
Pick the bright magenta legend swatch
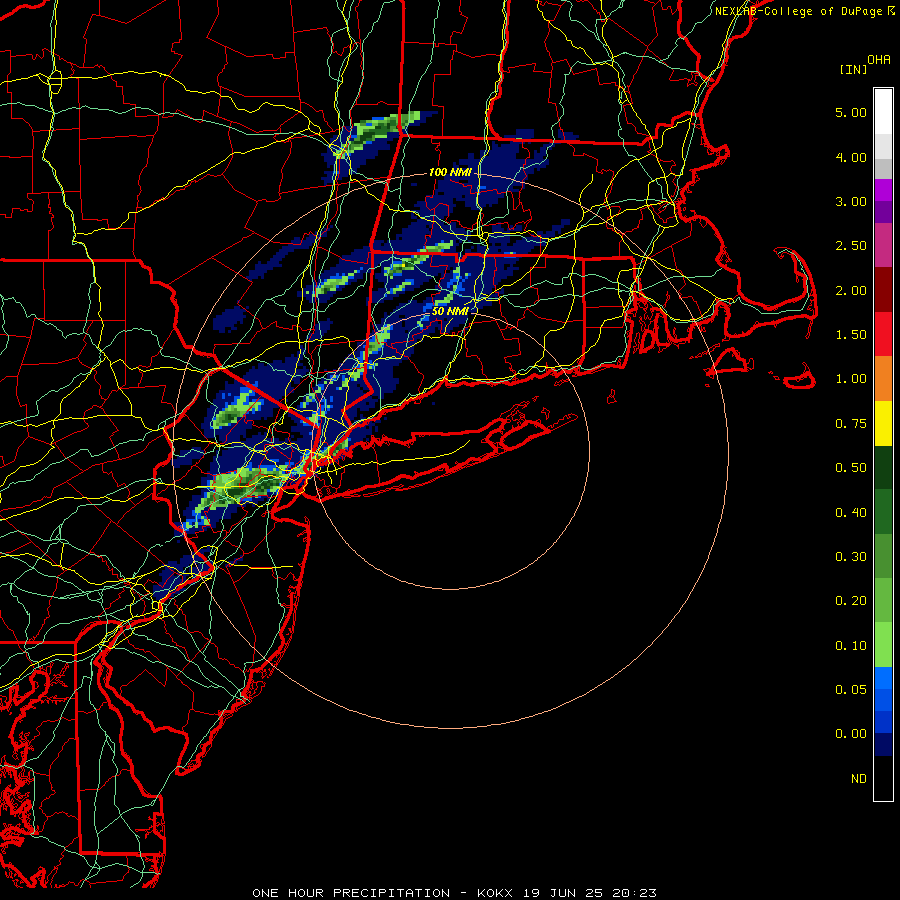click(883, 190)
